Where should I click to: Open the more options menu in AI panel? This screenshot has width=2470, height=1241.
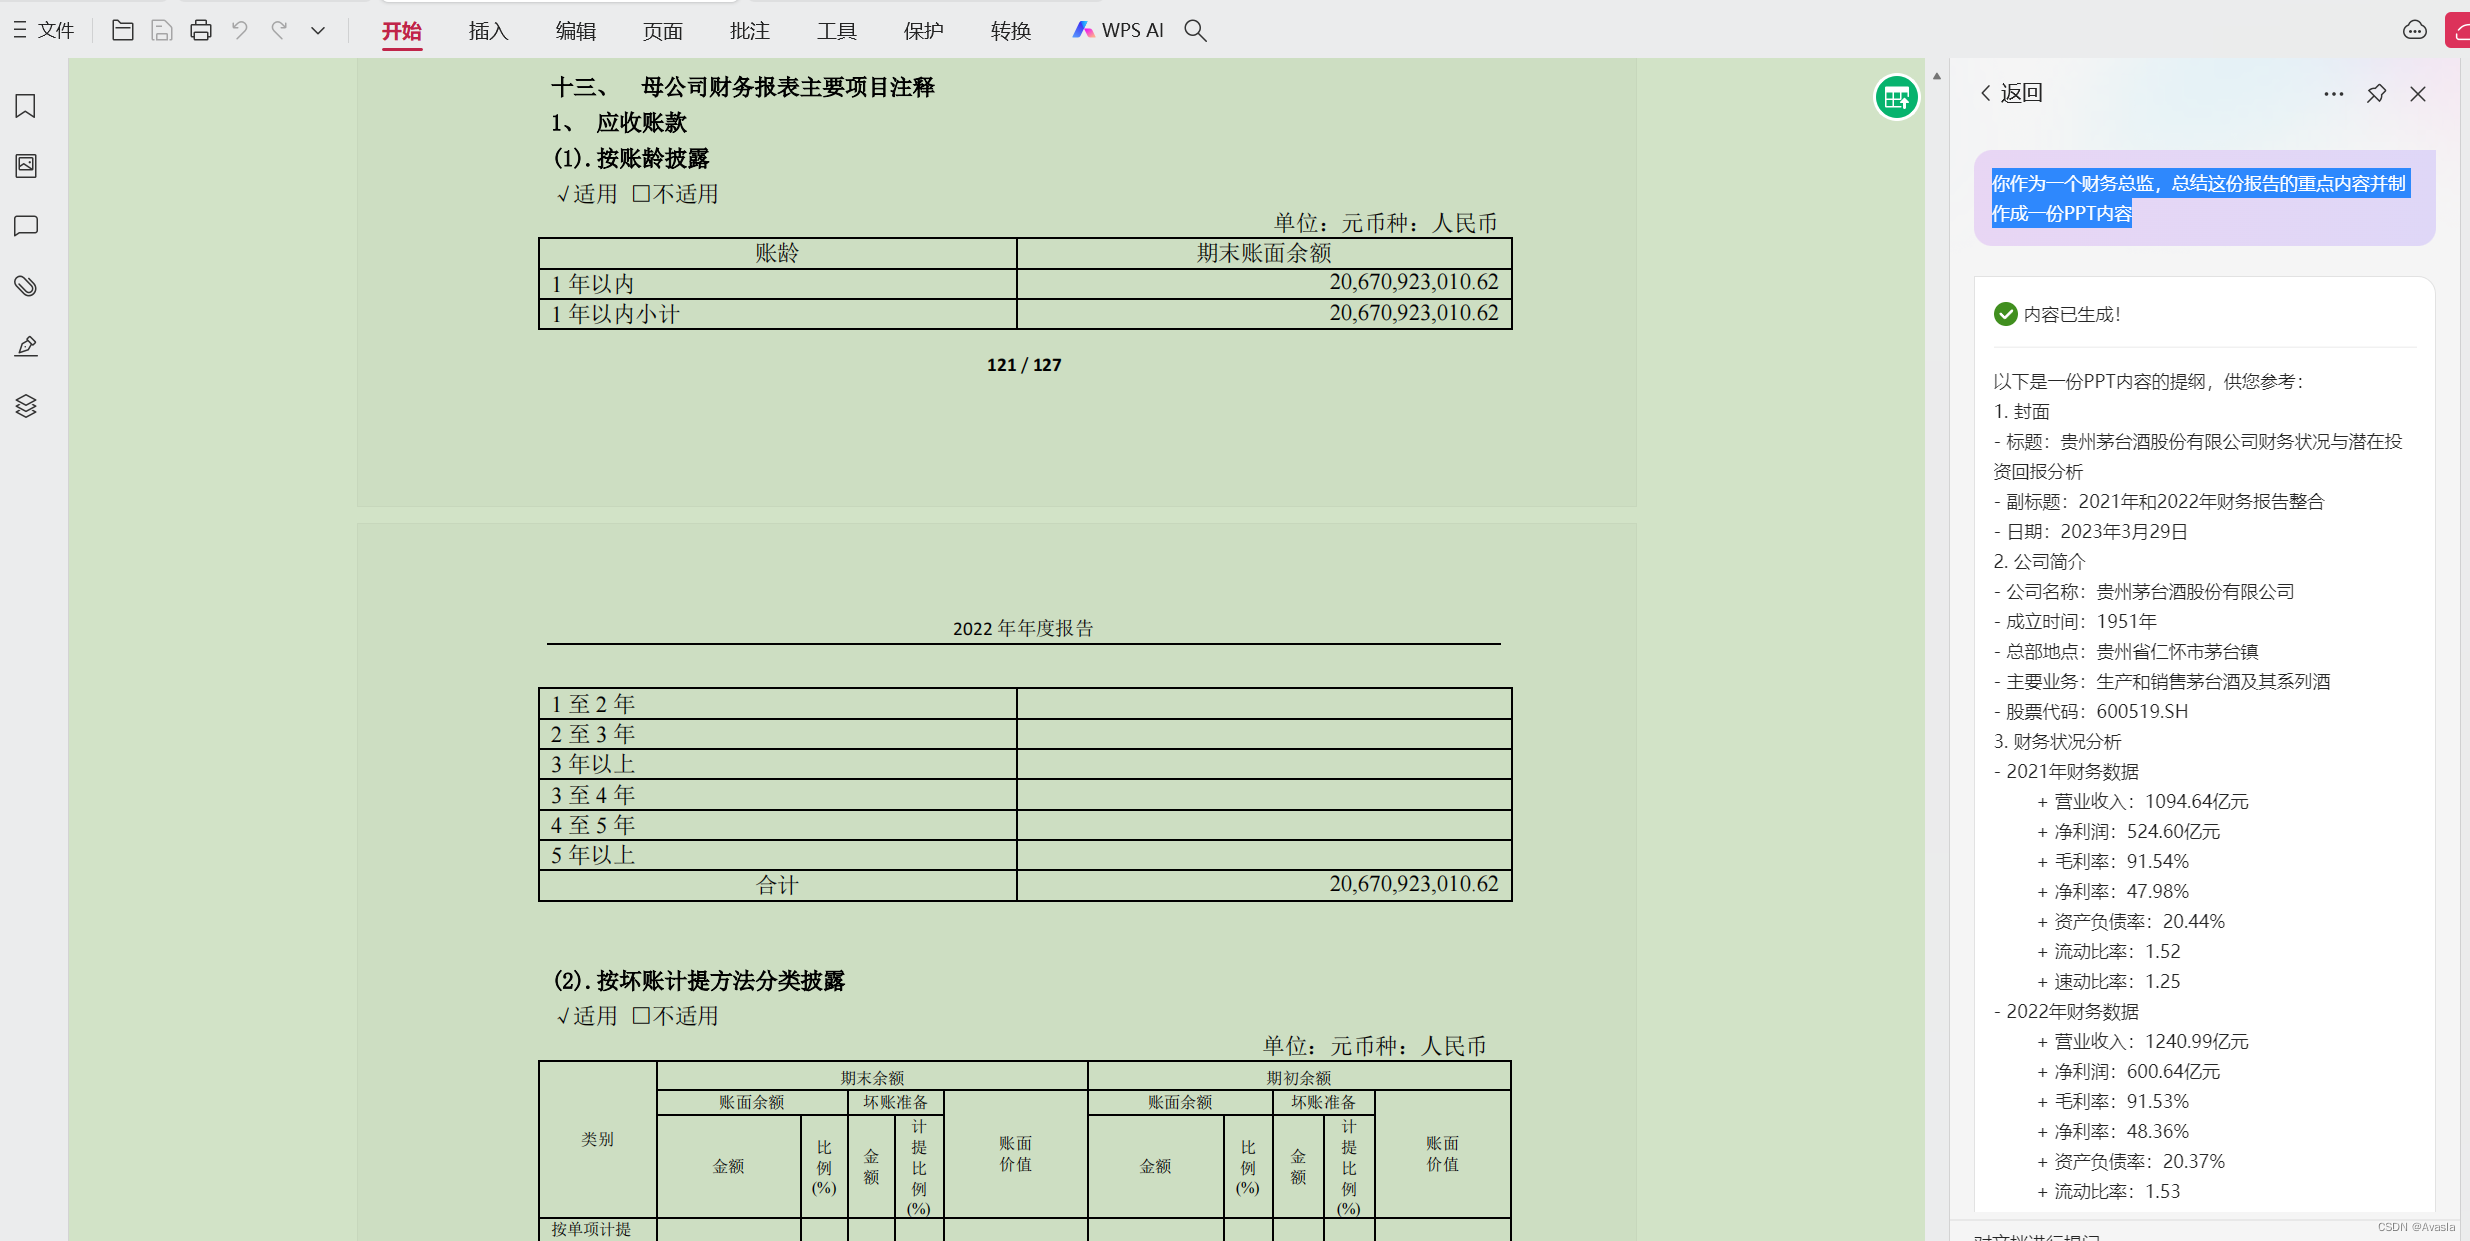2334,93
